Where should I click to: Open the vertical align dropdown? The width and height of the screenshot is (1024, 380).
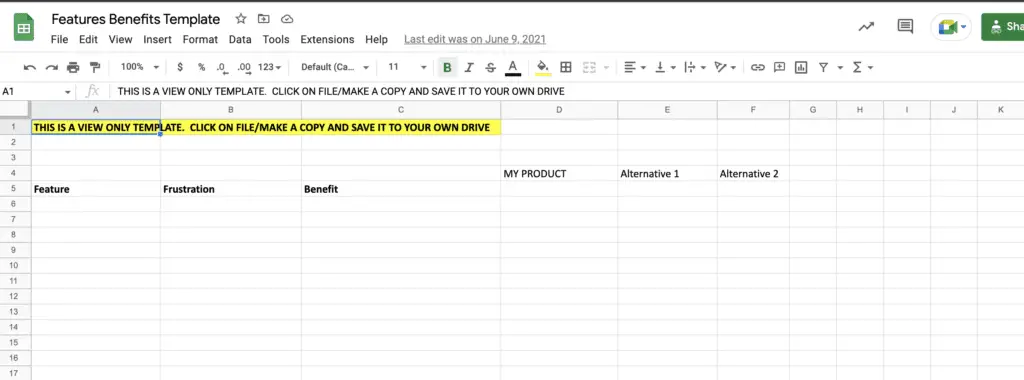(x=665, y=67)
